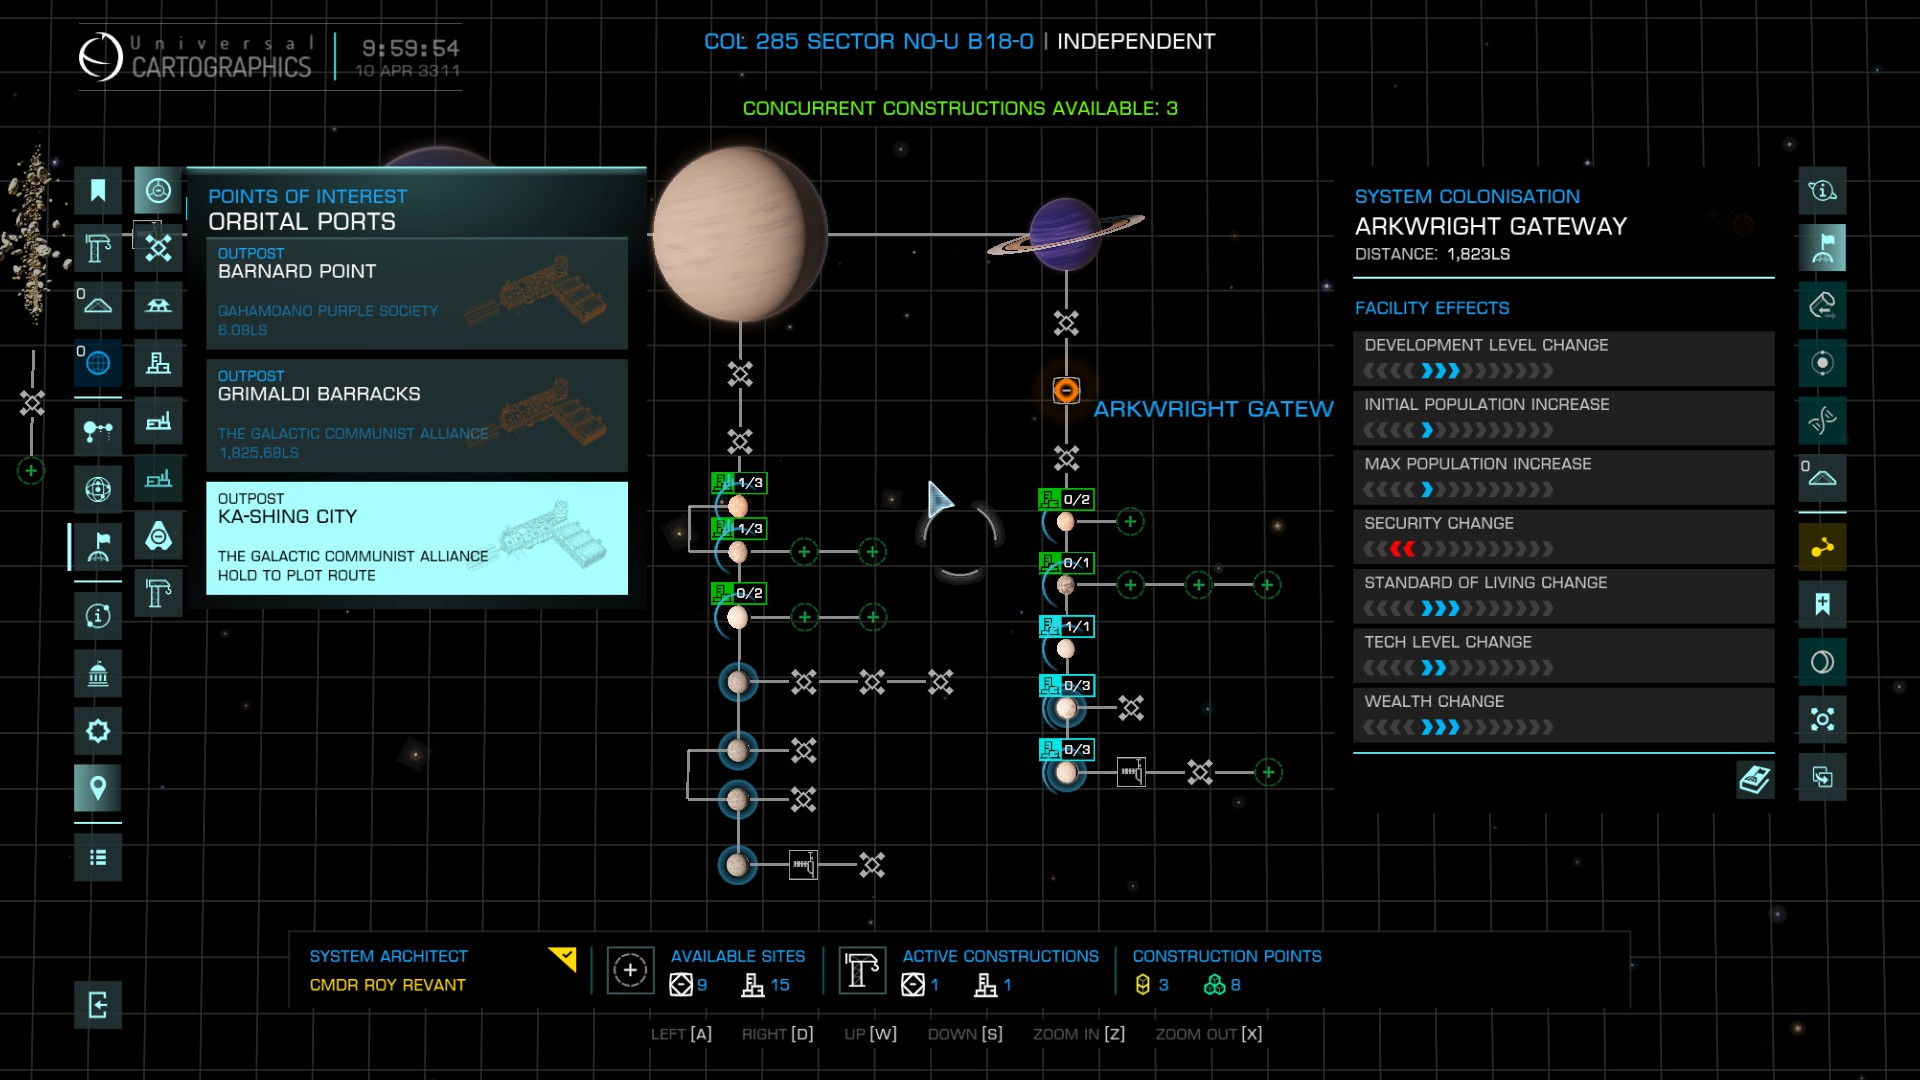The height and width of the screenshot is (1080, 1920).
Task: Select the construction crane icon in left sidebar top
Action: coord(98,248)
